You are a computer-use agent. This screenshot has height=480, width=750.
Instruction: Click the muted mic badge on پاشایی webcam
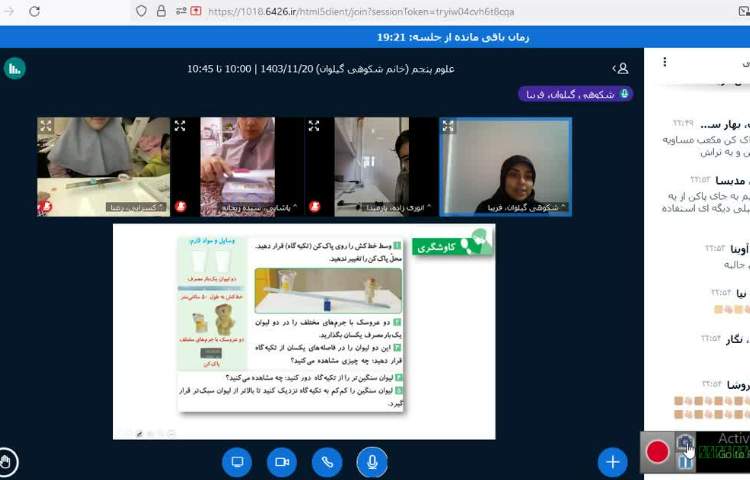180,206
